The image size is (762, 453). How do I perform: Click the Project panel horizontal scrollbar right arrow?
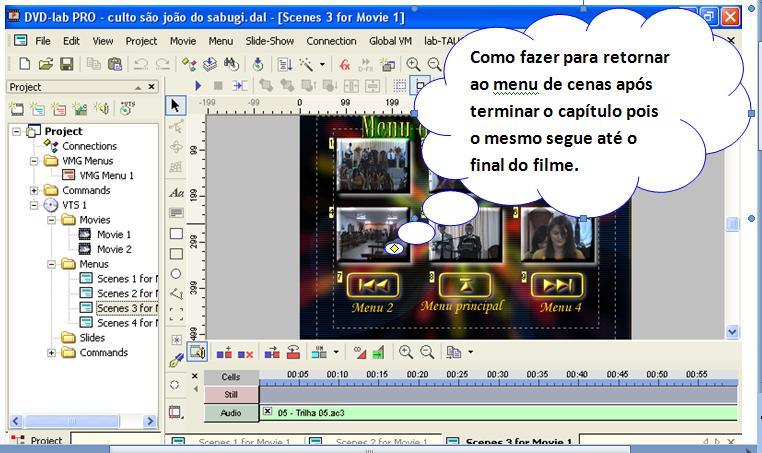[x=150, y=421]
